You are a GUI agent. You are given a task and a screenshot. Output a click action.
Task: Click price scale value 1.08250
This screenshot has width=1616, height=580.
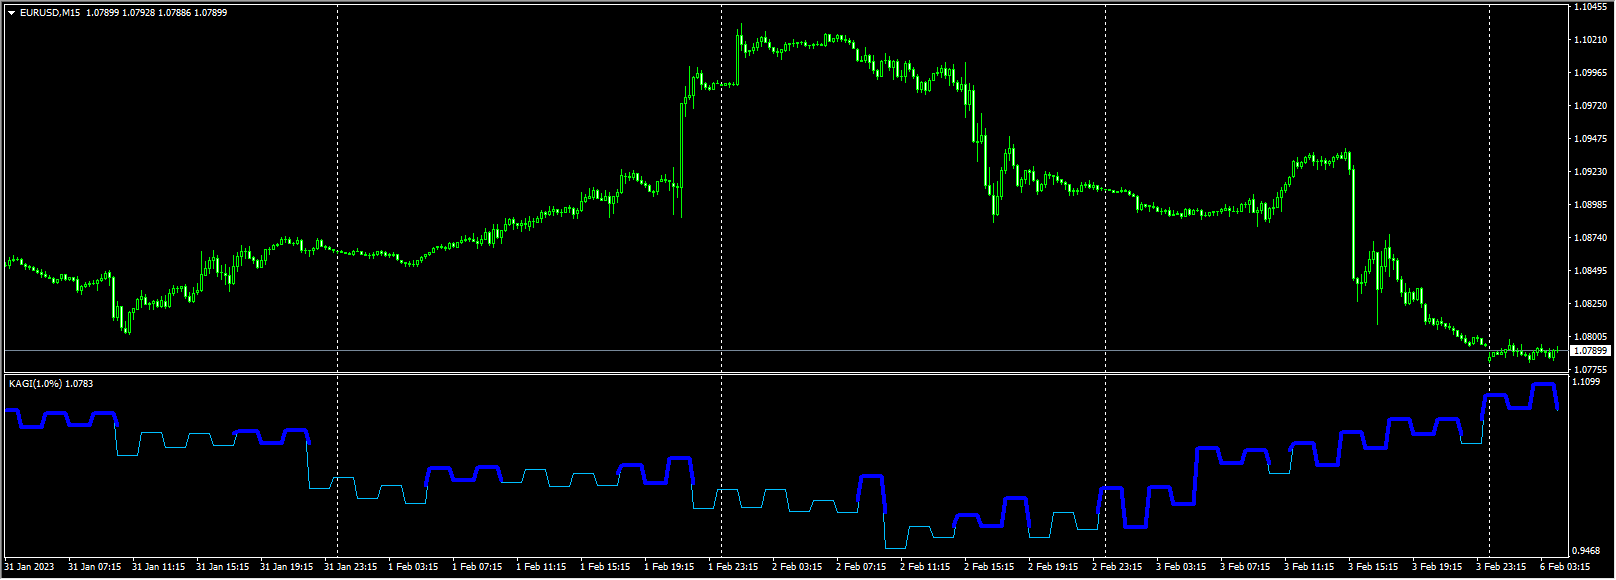[1590, 304]
